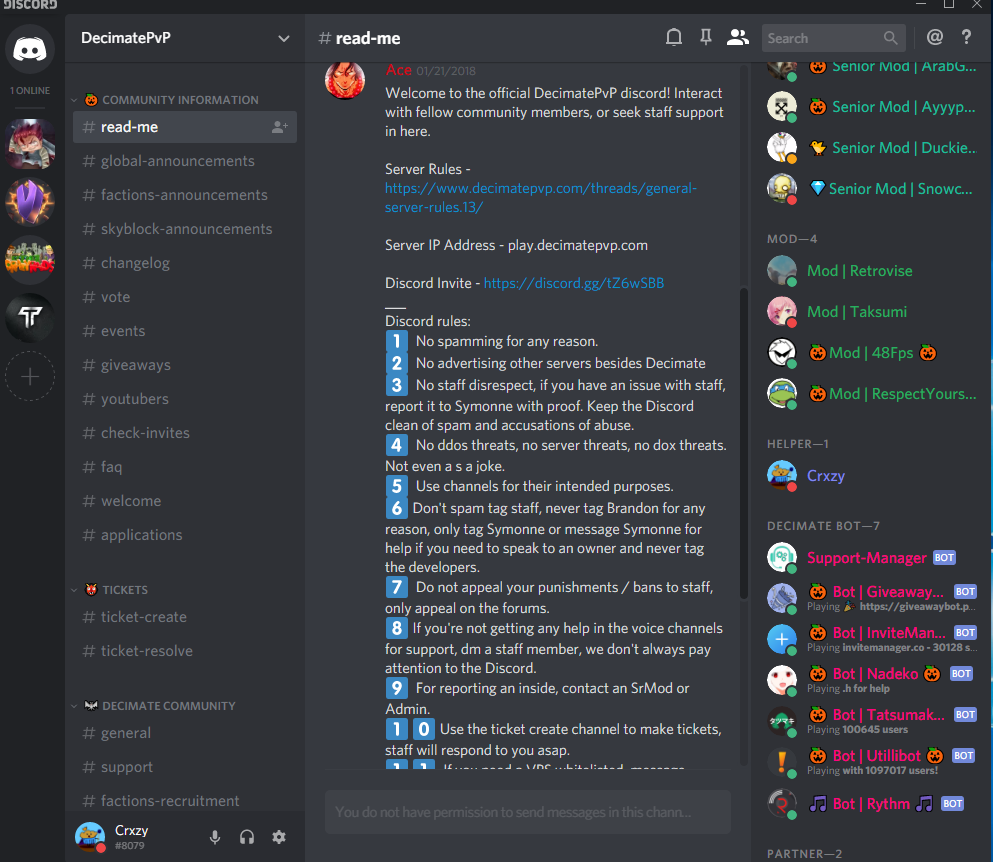The width and height of the screenshot is (993, 862).
Task: Toggle headphones deafen
Action: click(x=247, y=837)
